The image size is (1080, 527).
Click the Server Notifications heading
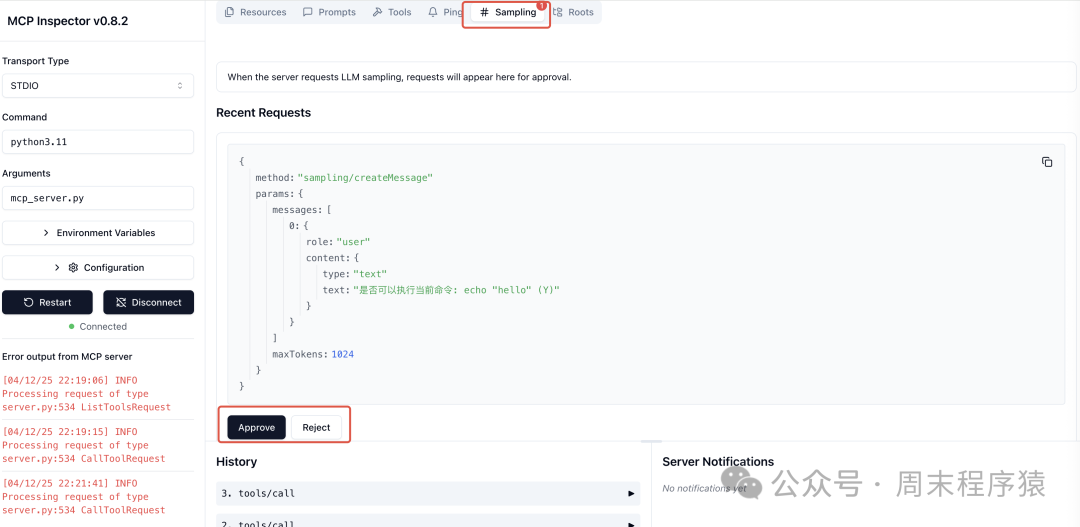(x=718, y=462)
